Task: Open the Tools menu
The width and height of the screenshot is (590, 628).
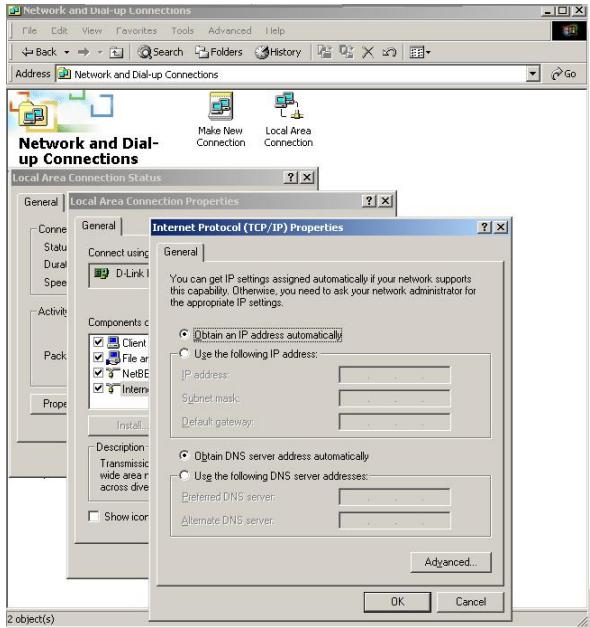Action: [x=182, y=31]
